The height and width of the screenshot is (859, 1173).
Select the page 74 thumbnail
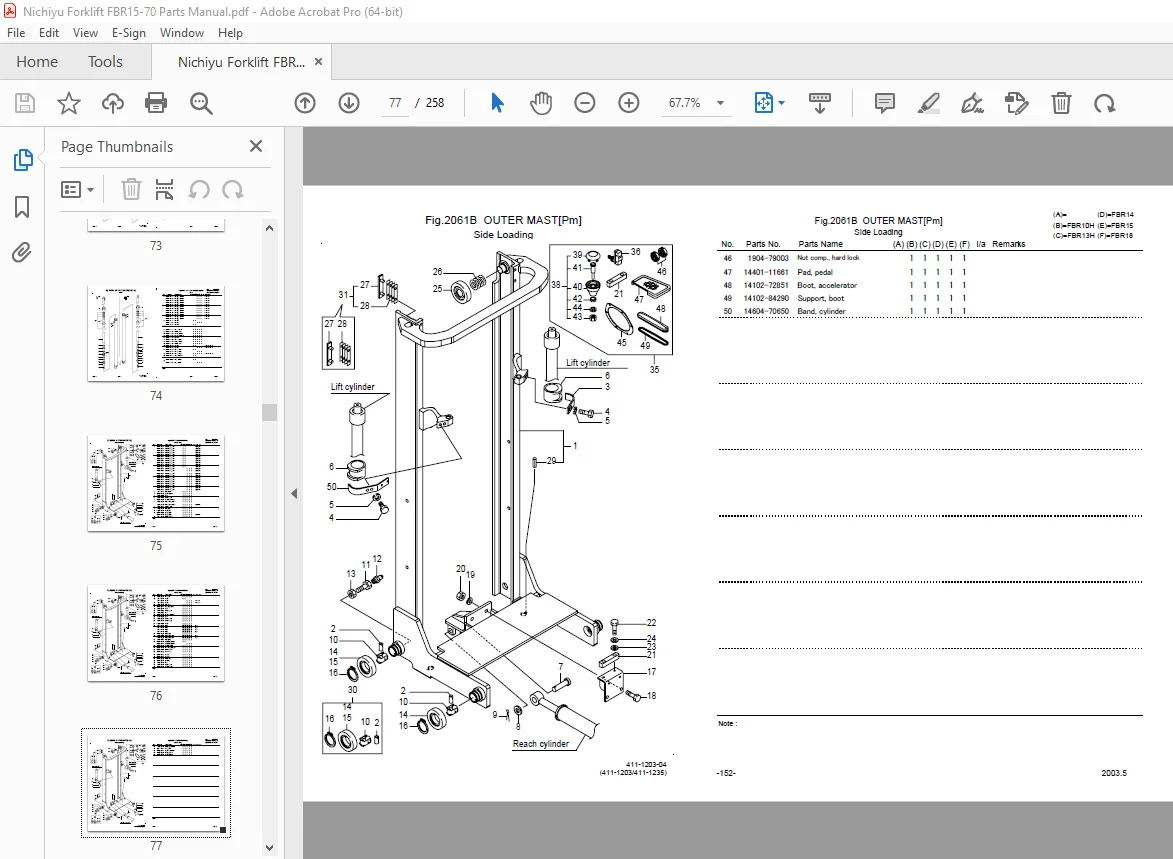pos(156,334)
